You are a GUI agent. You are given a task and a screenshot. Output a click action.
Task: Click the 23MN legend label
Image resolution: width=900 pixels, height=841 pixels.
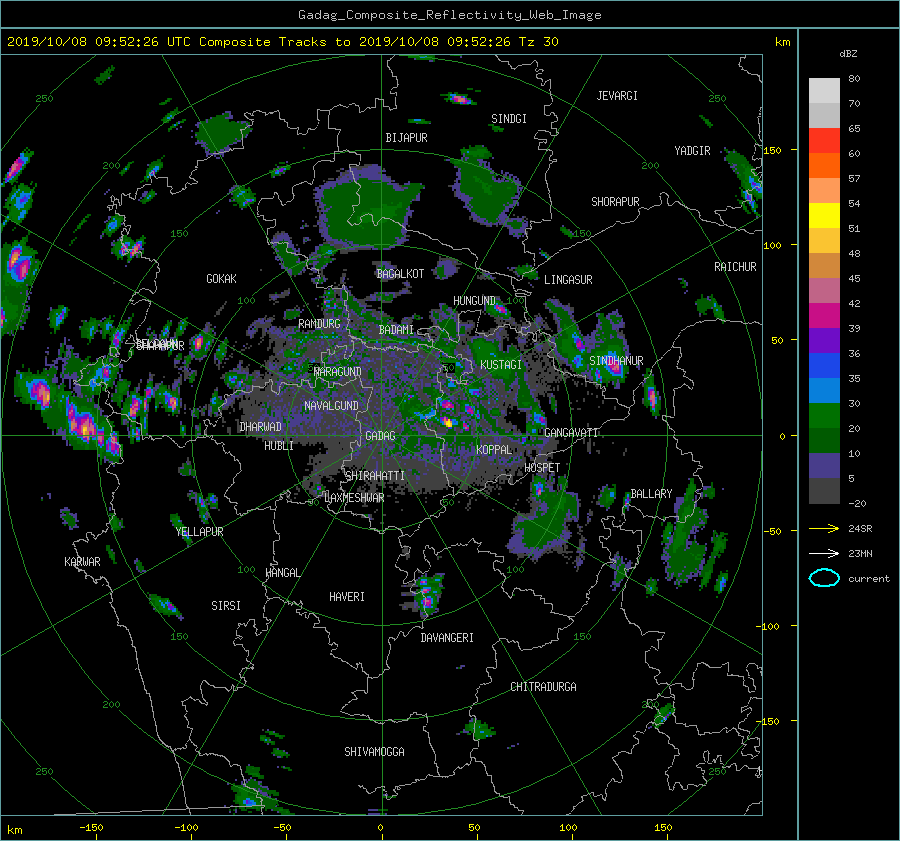click(x=860, y=554)
